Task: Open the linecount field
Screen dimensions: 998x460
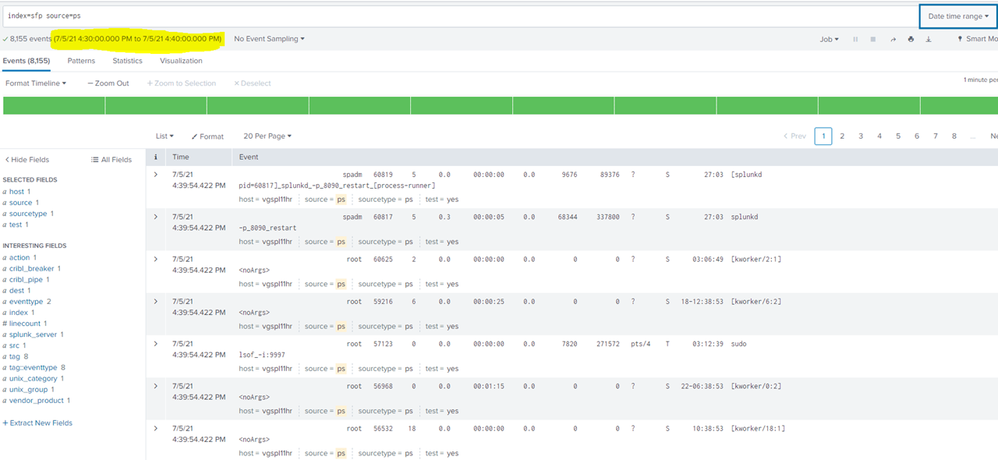Action: 27,324
